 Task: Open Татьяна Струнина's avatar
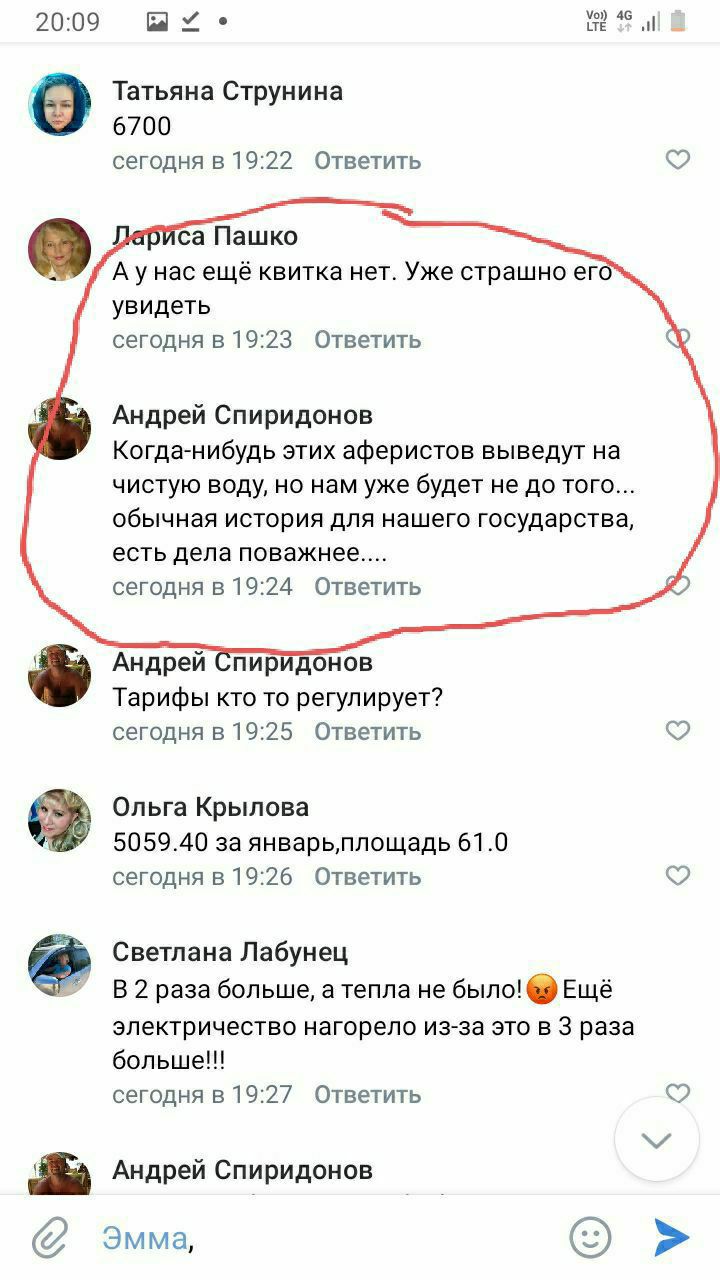(x=59, y=104)
